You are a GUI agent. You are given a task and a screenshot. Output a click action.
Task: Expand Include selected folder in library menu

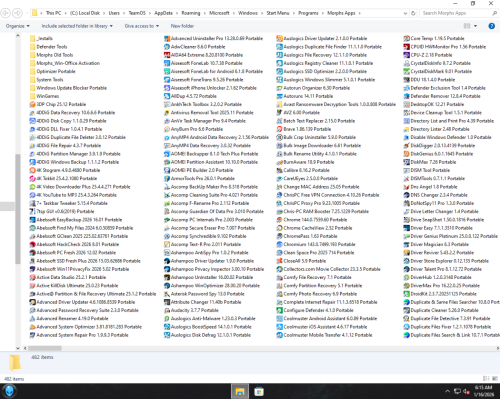click(77, 26)
